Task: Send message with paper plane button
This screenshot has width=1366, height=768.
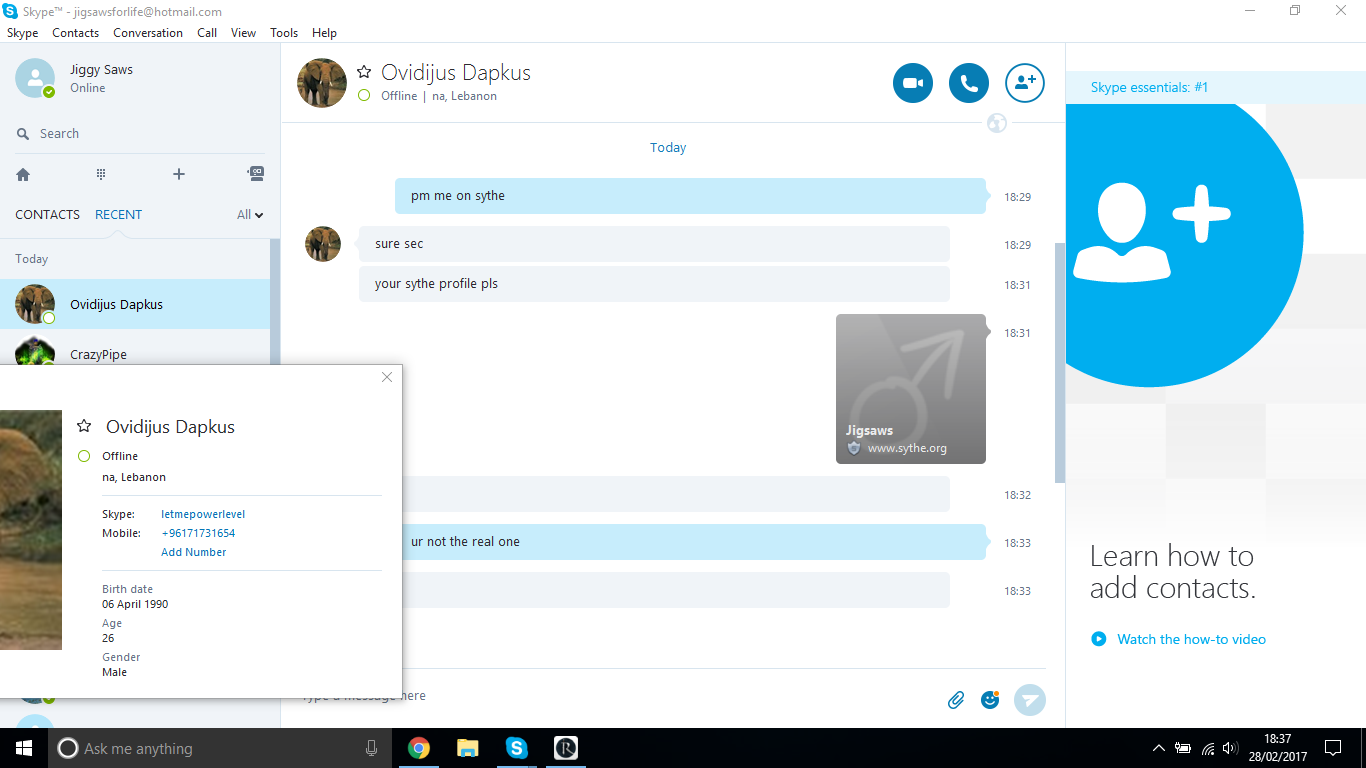Action: pyautogui.click(x=1030, y=699)
